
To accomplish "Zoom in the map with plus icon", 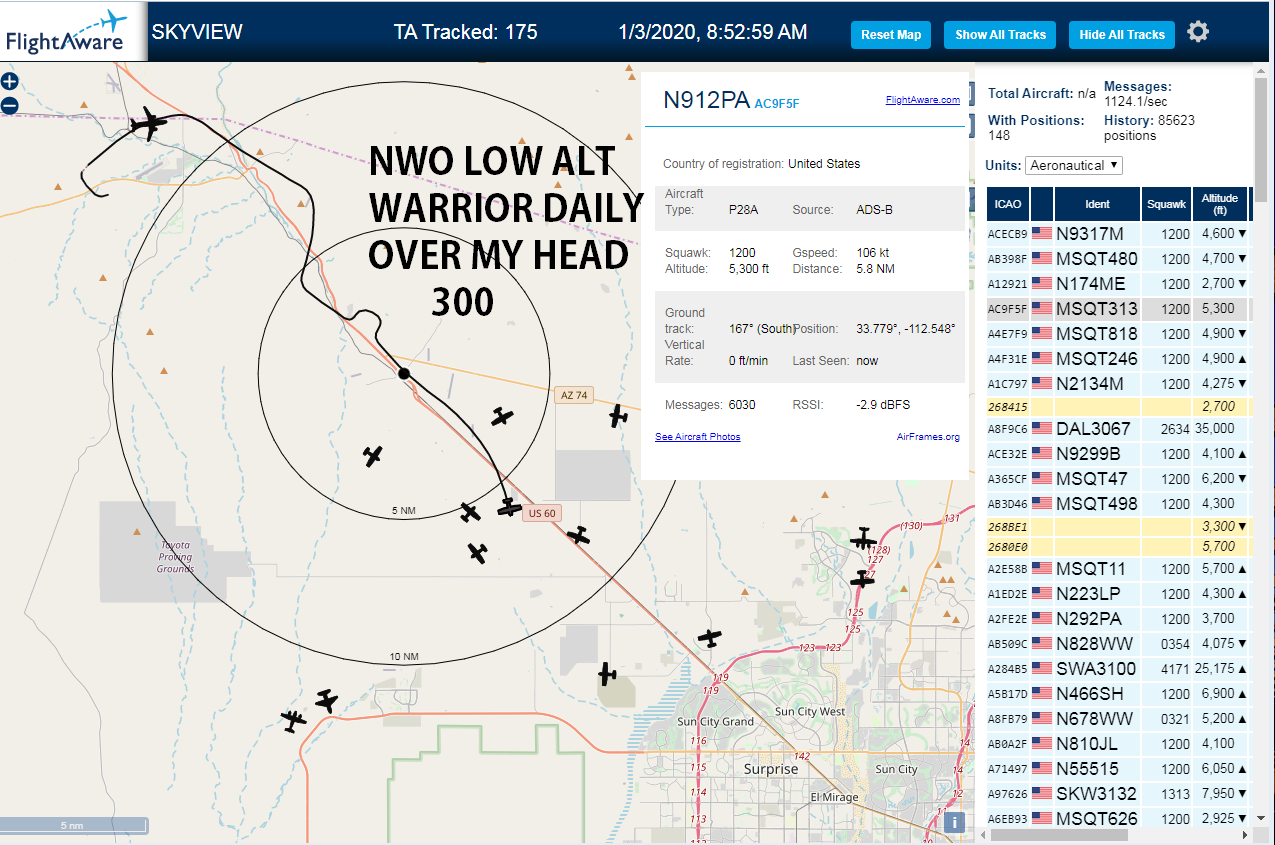I will pos(10,82).
